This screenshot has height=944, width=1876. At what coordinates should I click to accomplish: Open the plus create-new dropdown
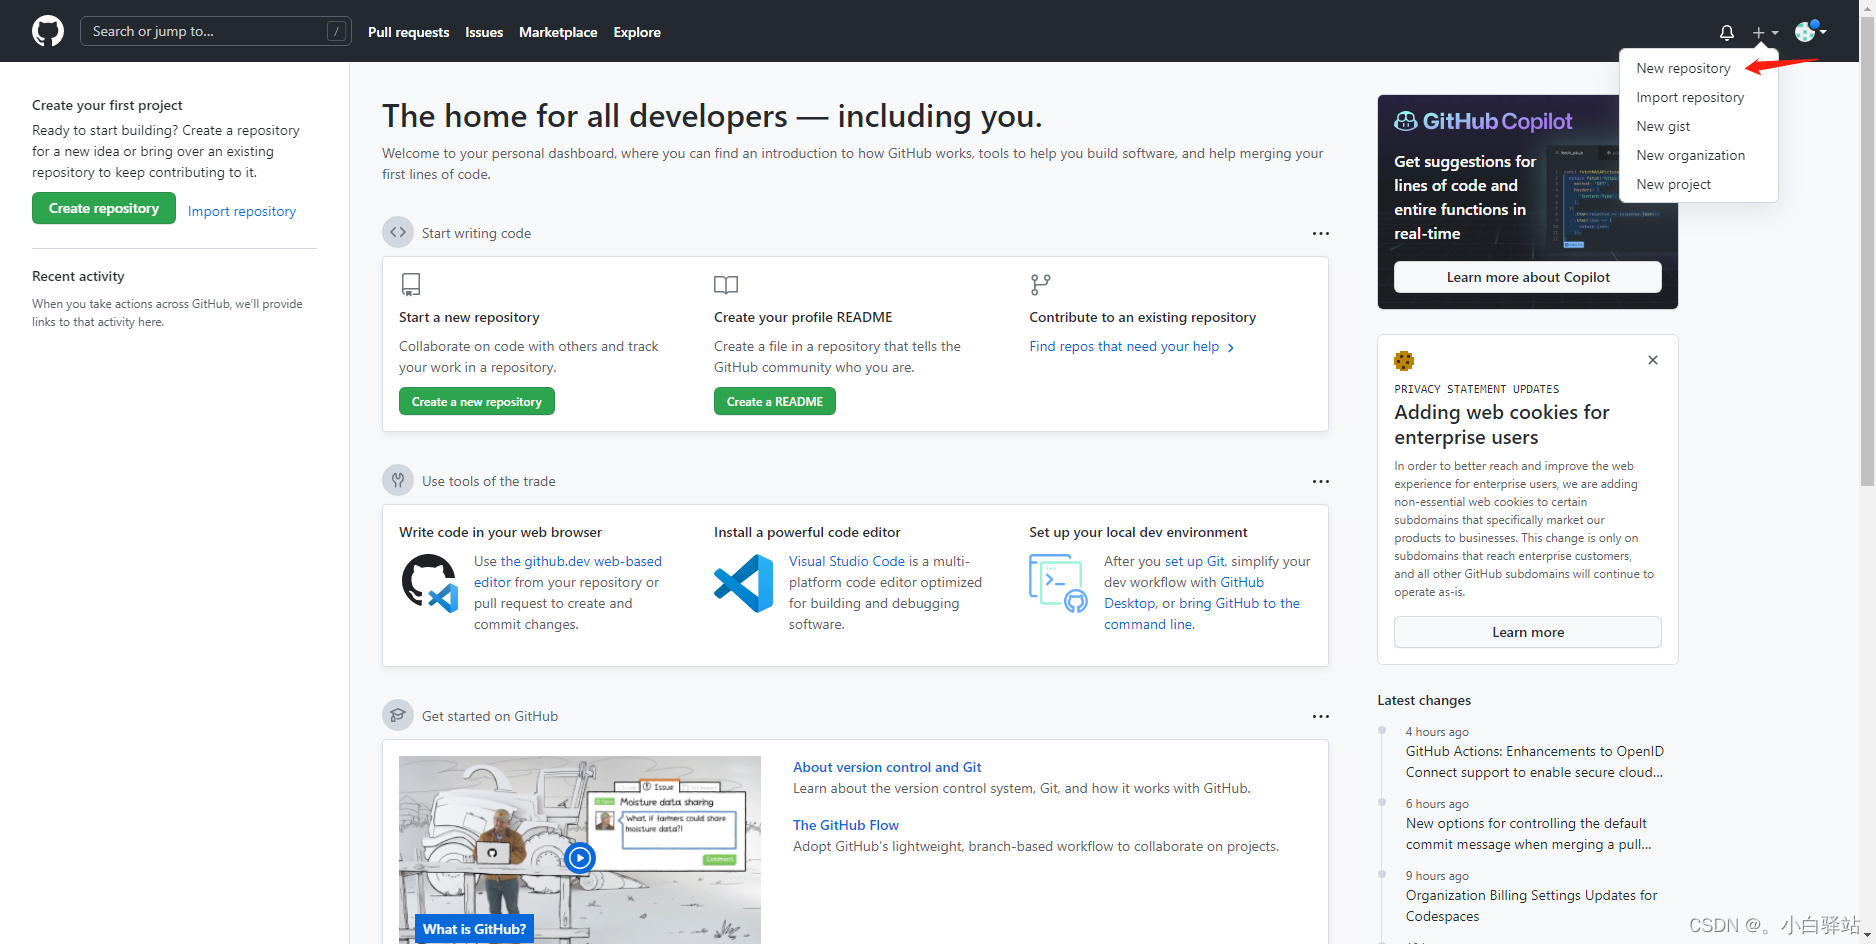[1765, 32]
